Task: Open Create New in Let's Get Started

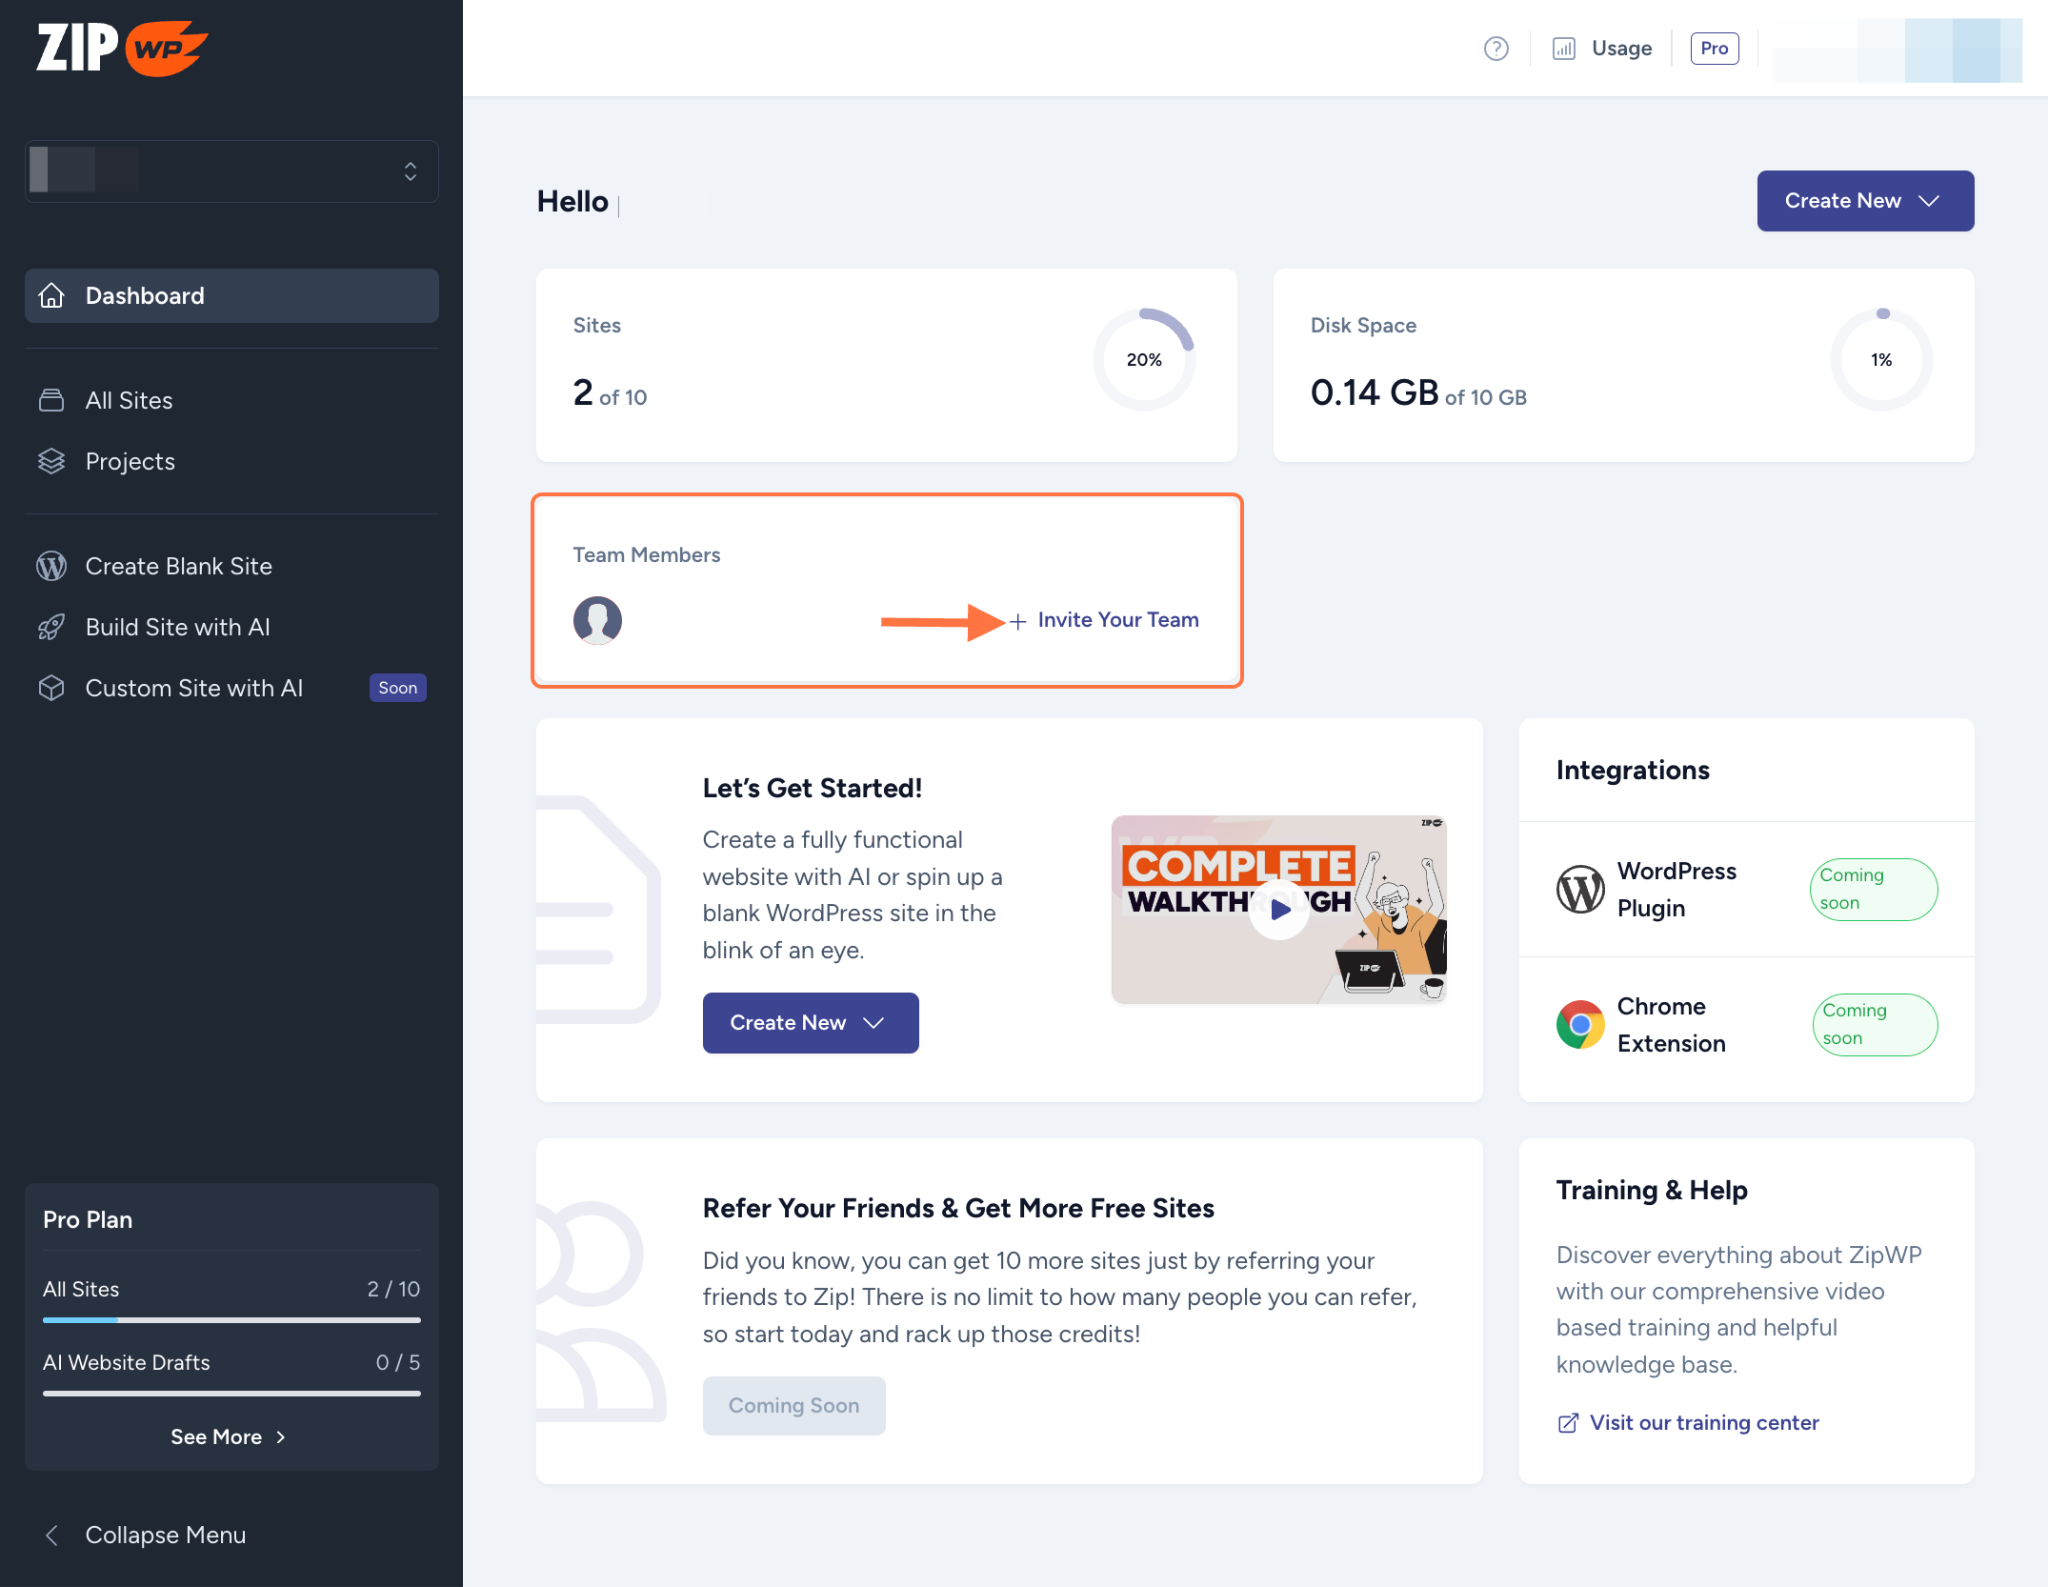Action: pyautogui.click(x=809, y=1022)
